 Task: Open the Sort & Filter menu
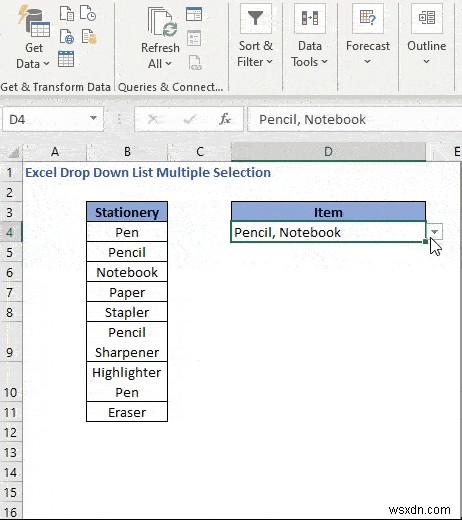(255, 37)
